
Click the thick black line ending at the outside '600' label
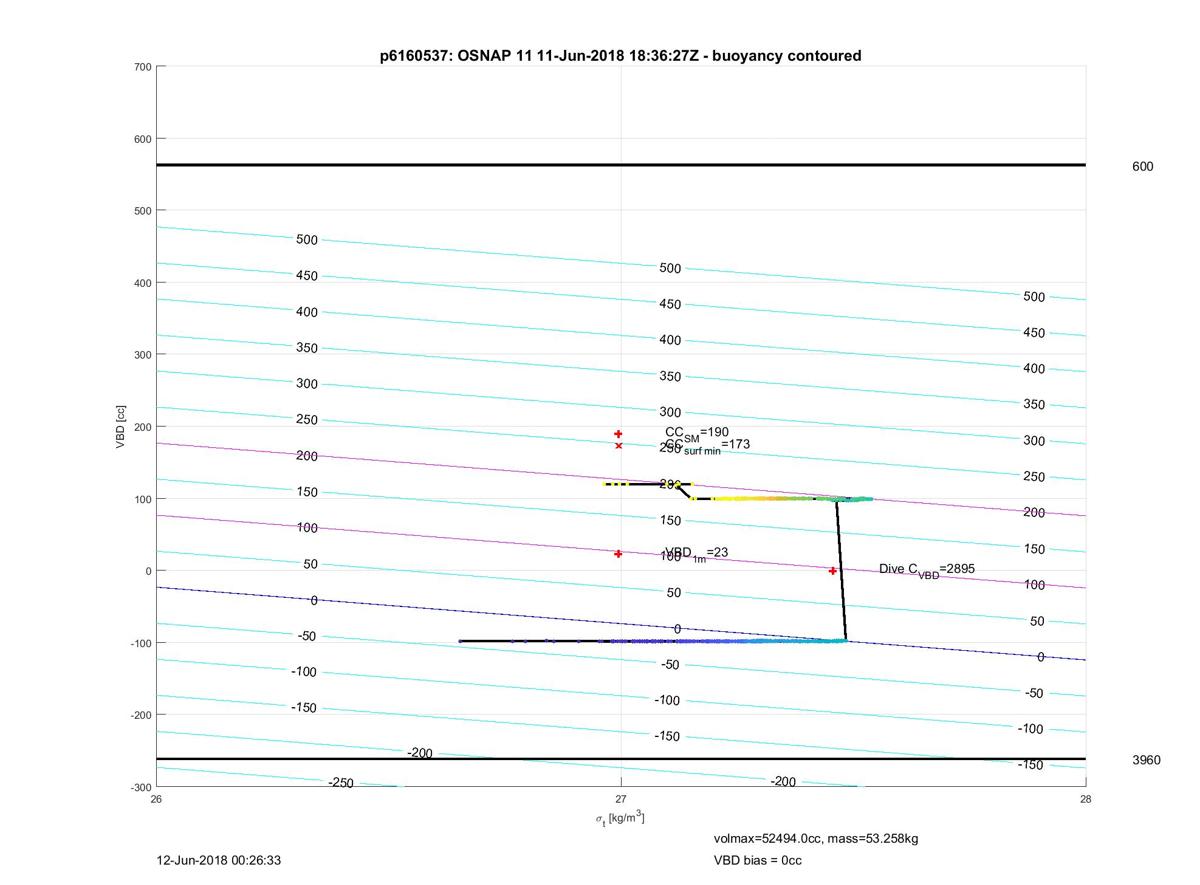click(620, 165)
